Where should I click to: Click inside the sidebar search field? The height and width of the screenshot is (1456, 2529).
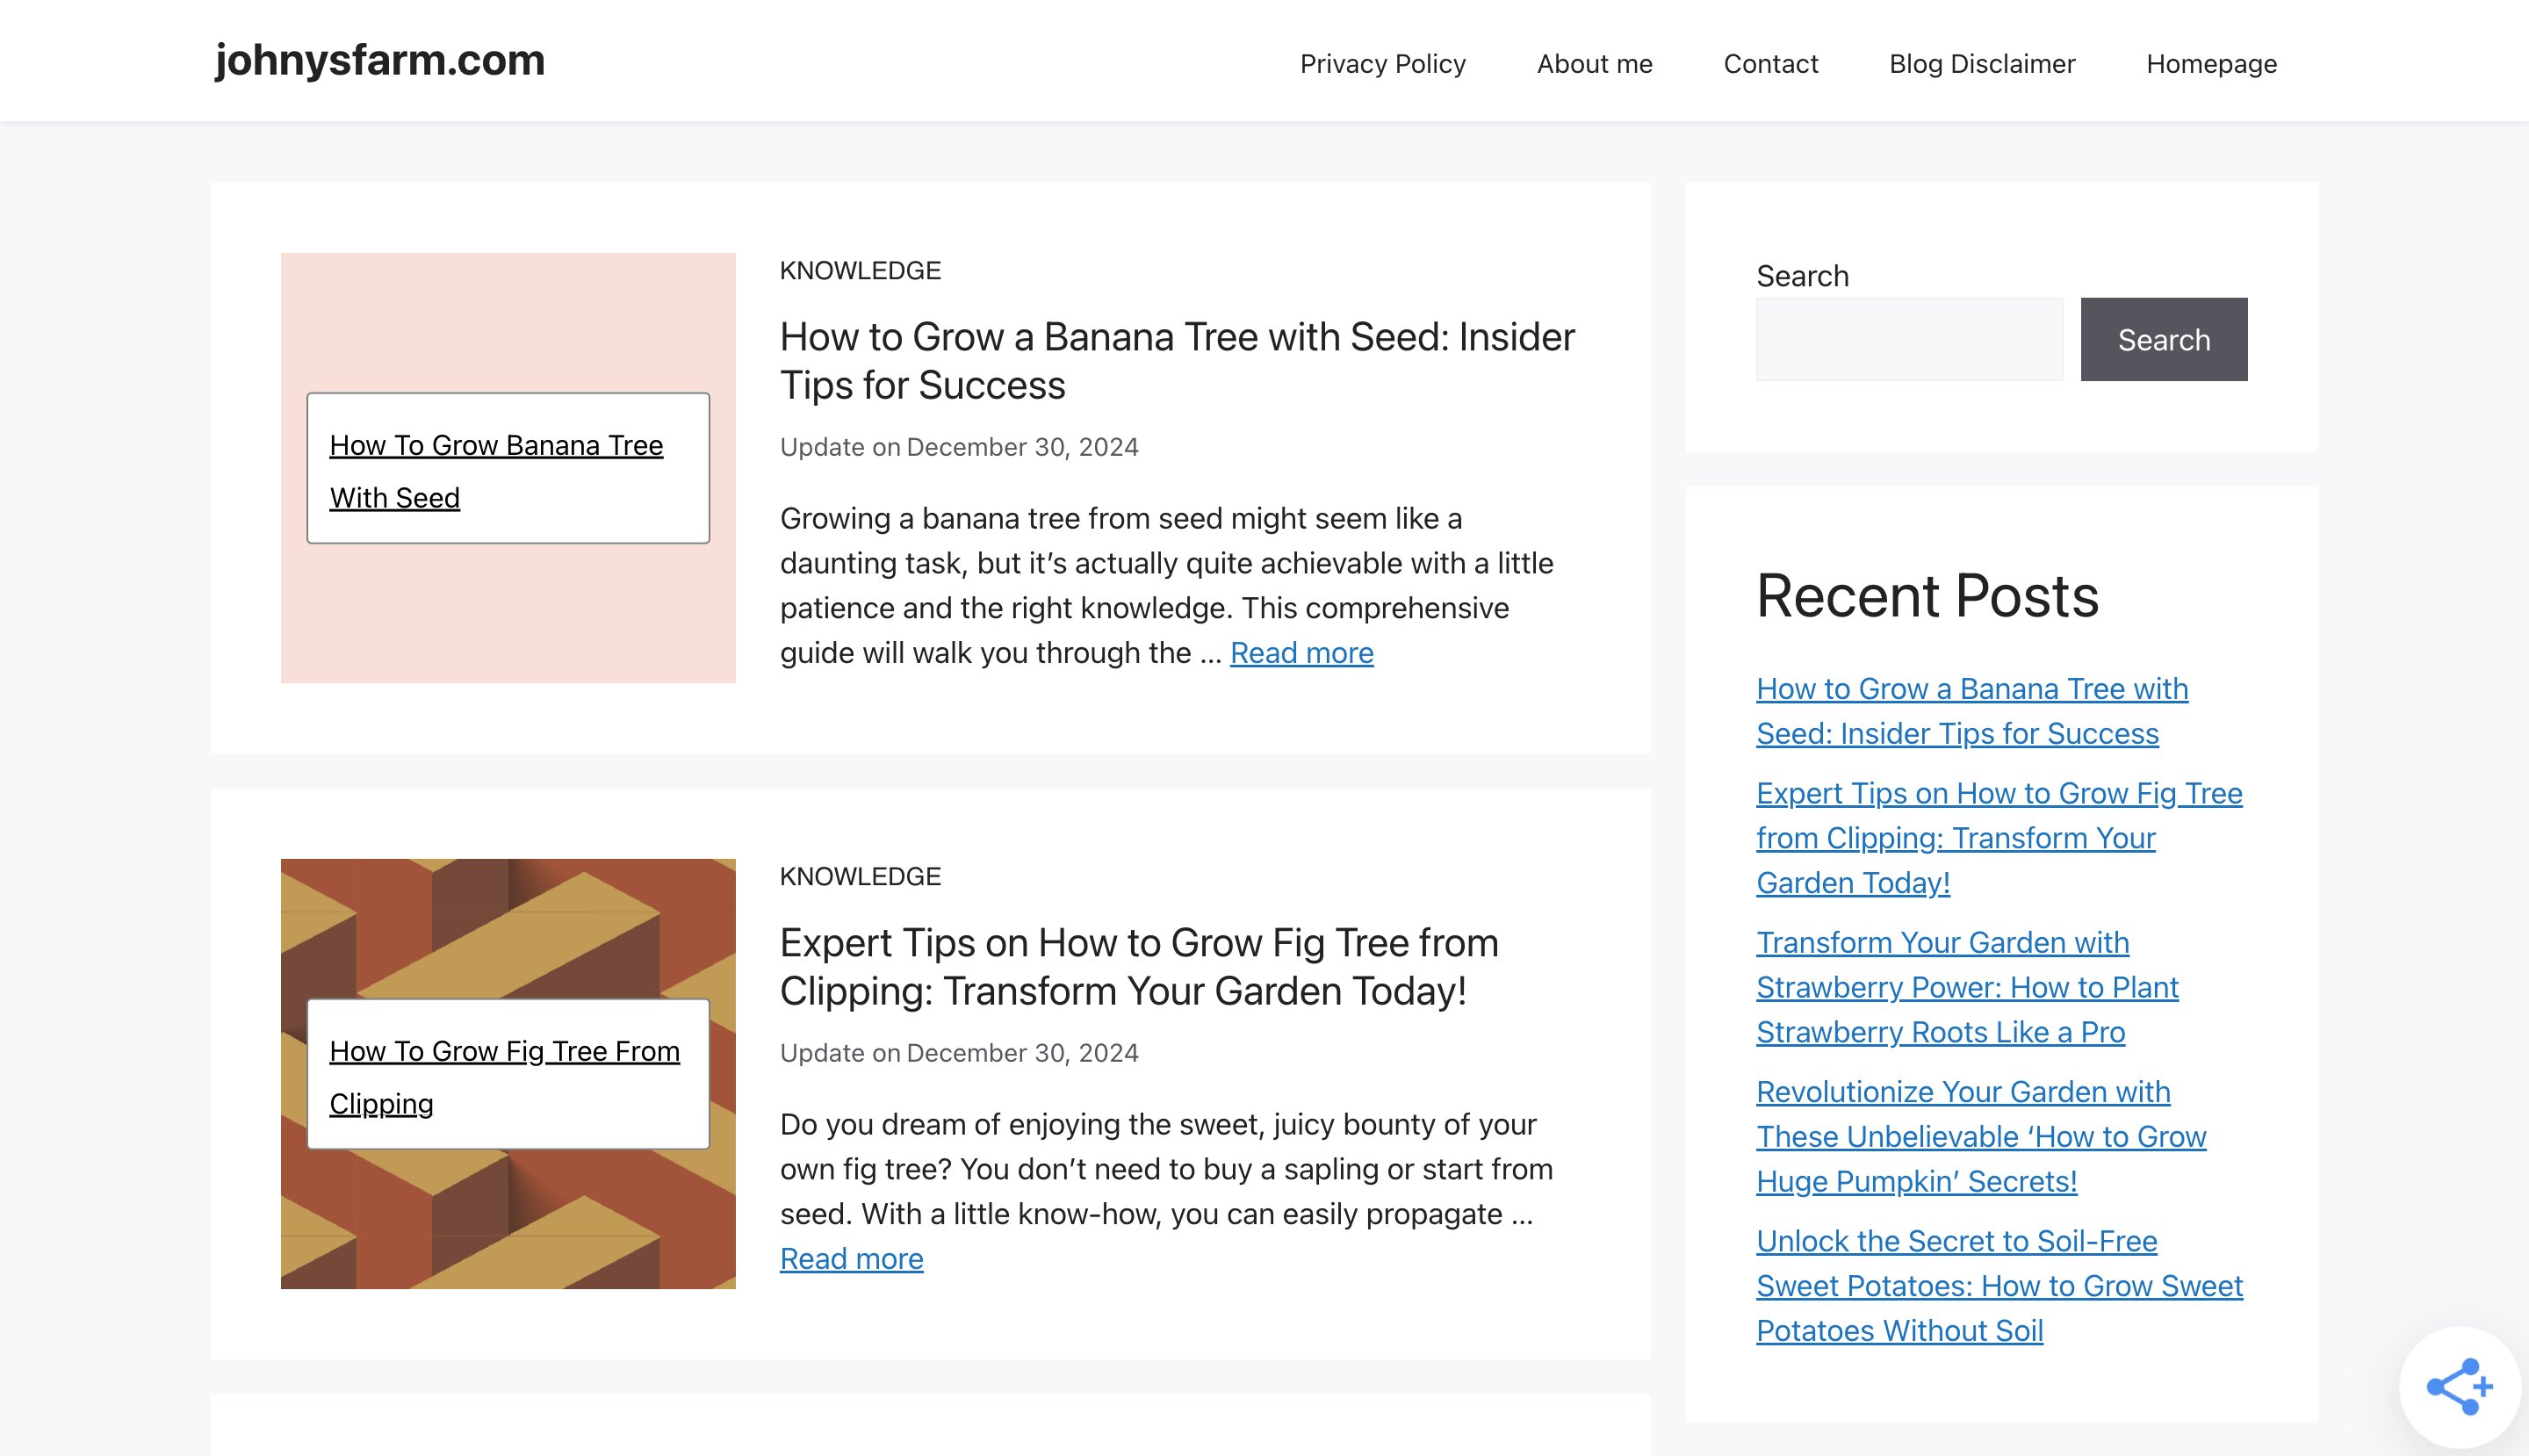click(x=1908, y=339)
